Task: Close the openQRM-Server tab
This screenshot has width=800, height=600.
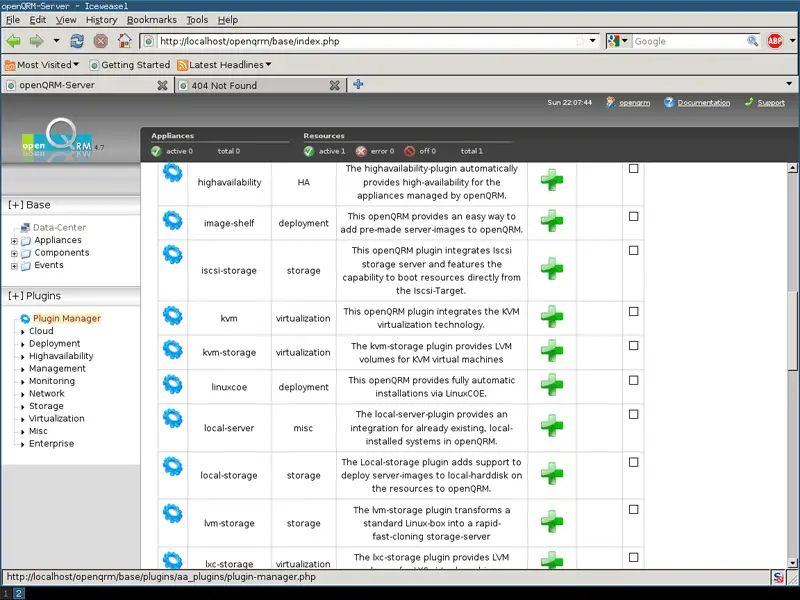Action: 162,85
